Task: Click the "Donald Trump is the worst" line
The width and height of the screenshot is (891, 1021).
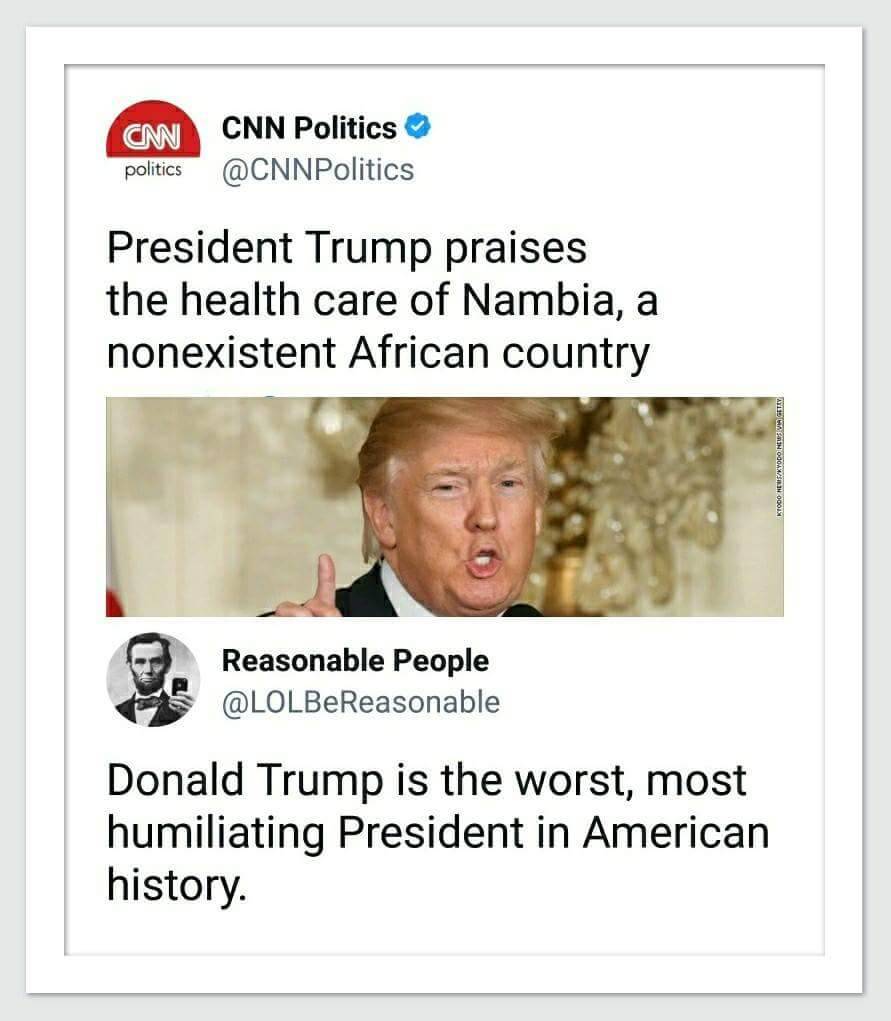Action: (x=426, y=780)
